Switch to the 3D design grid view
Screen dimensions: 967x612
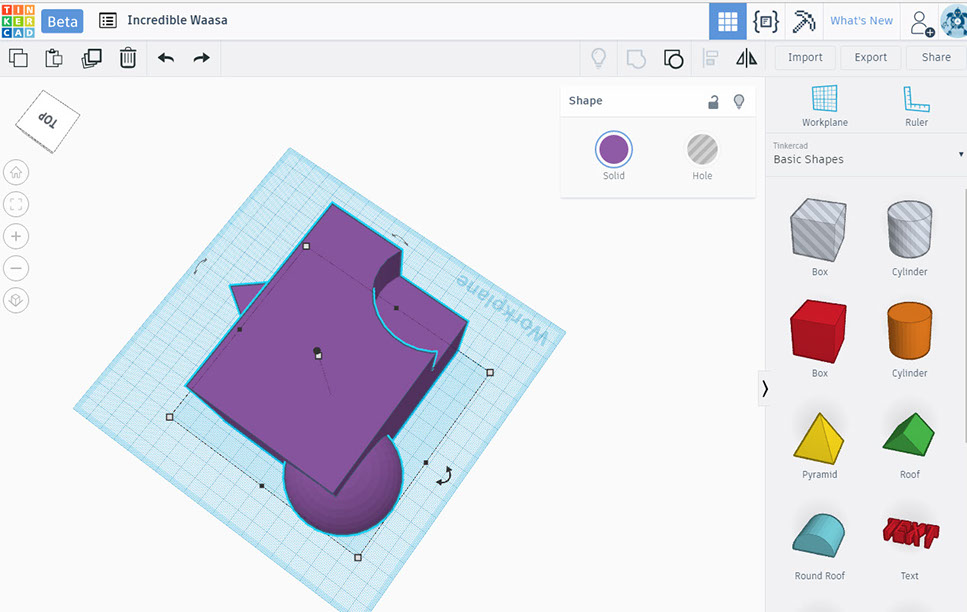pyautogui.click(x=728, y=22)
